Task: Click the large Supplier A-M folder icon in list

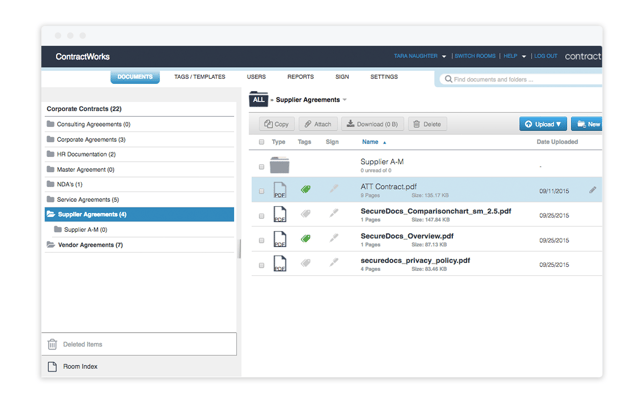Action: (x=280, y=165)
